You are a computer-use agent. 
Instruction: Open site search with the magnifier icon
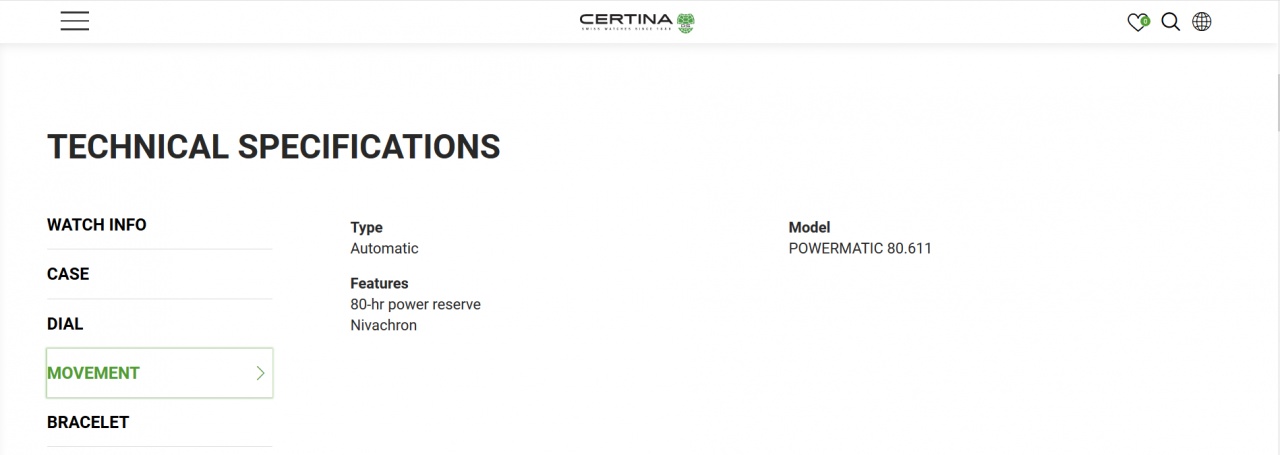pyautogui.click(x=1170, y=22)
